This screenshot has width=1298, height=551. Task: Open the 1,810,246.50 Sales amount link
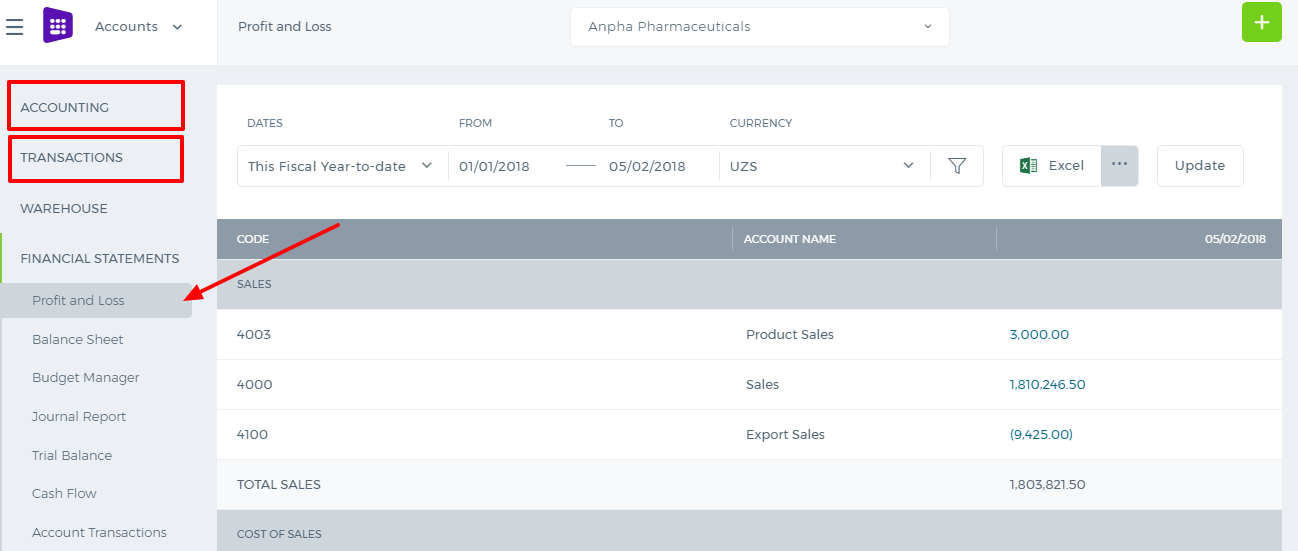[1047, 384]
